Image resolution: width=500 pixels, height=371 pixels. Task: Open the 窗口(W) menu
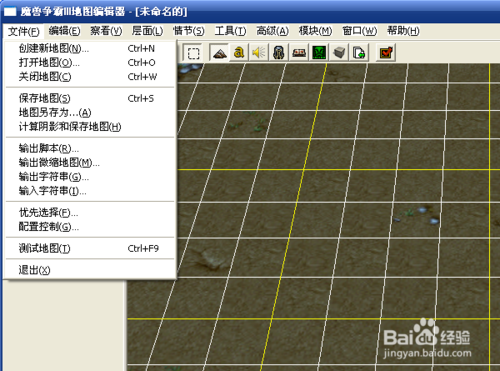[x=359, y=31]
